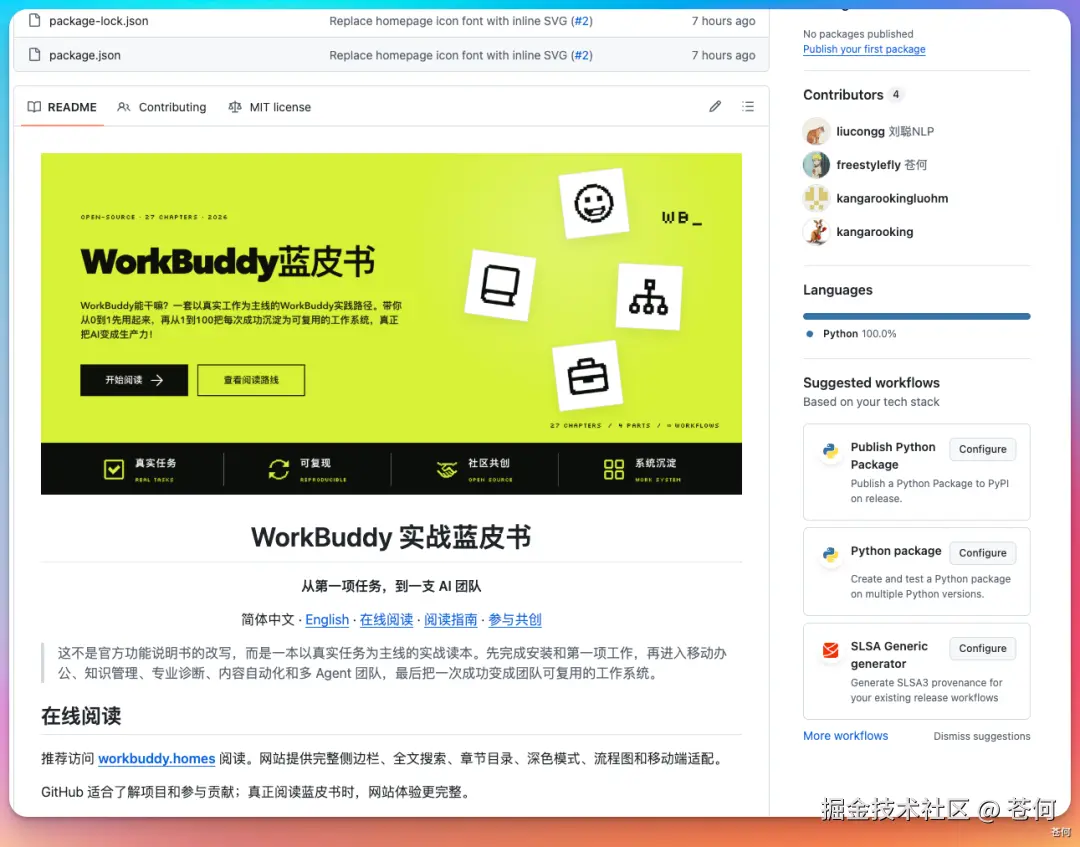Click the 查看阅读路线 button in banner
Image resolution: width=1080 pixels, height=847 pixels.
coord(251,380)
